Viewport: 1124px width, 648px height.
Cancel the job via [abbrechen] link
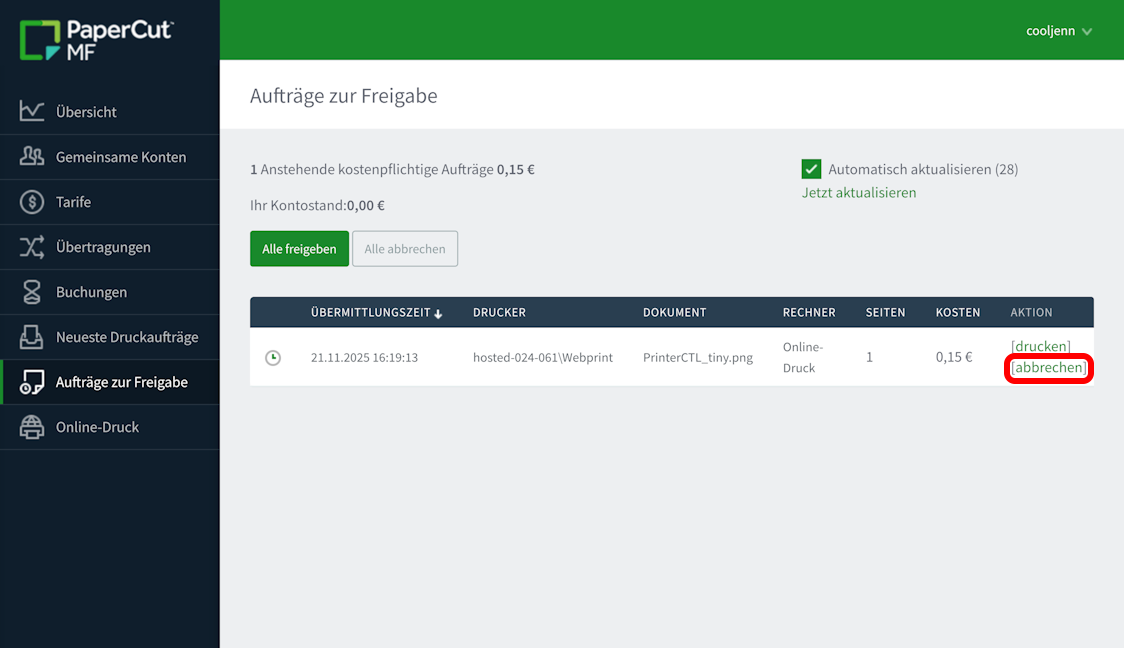1048,368
